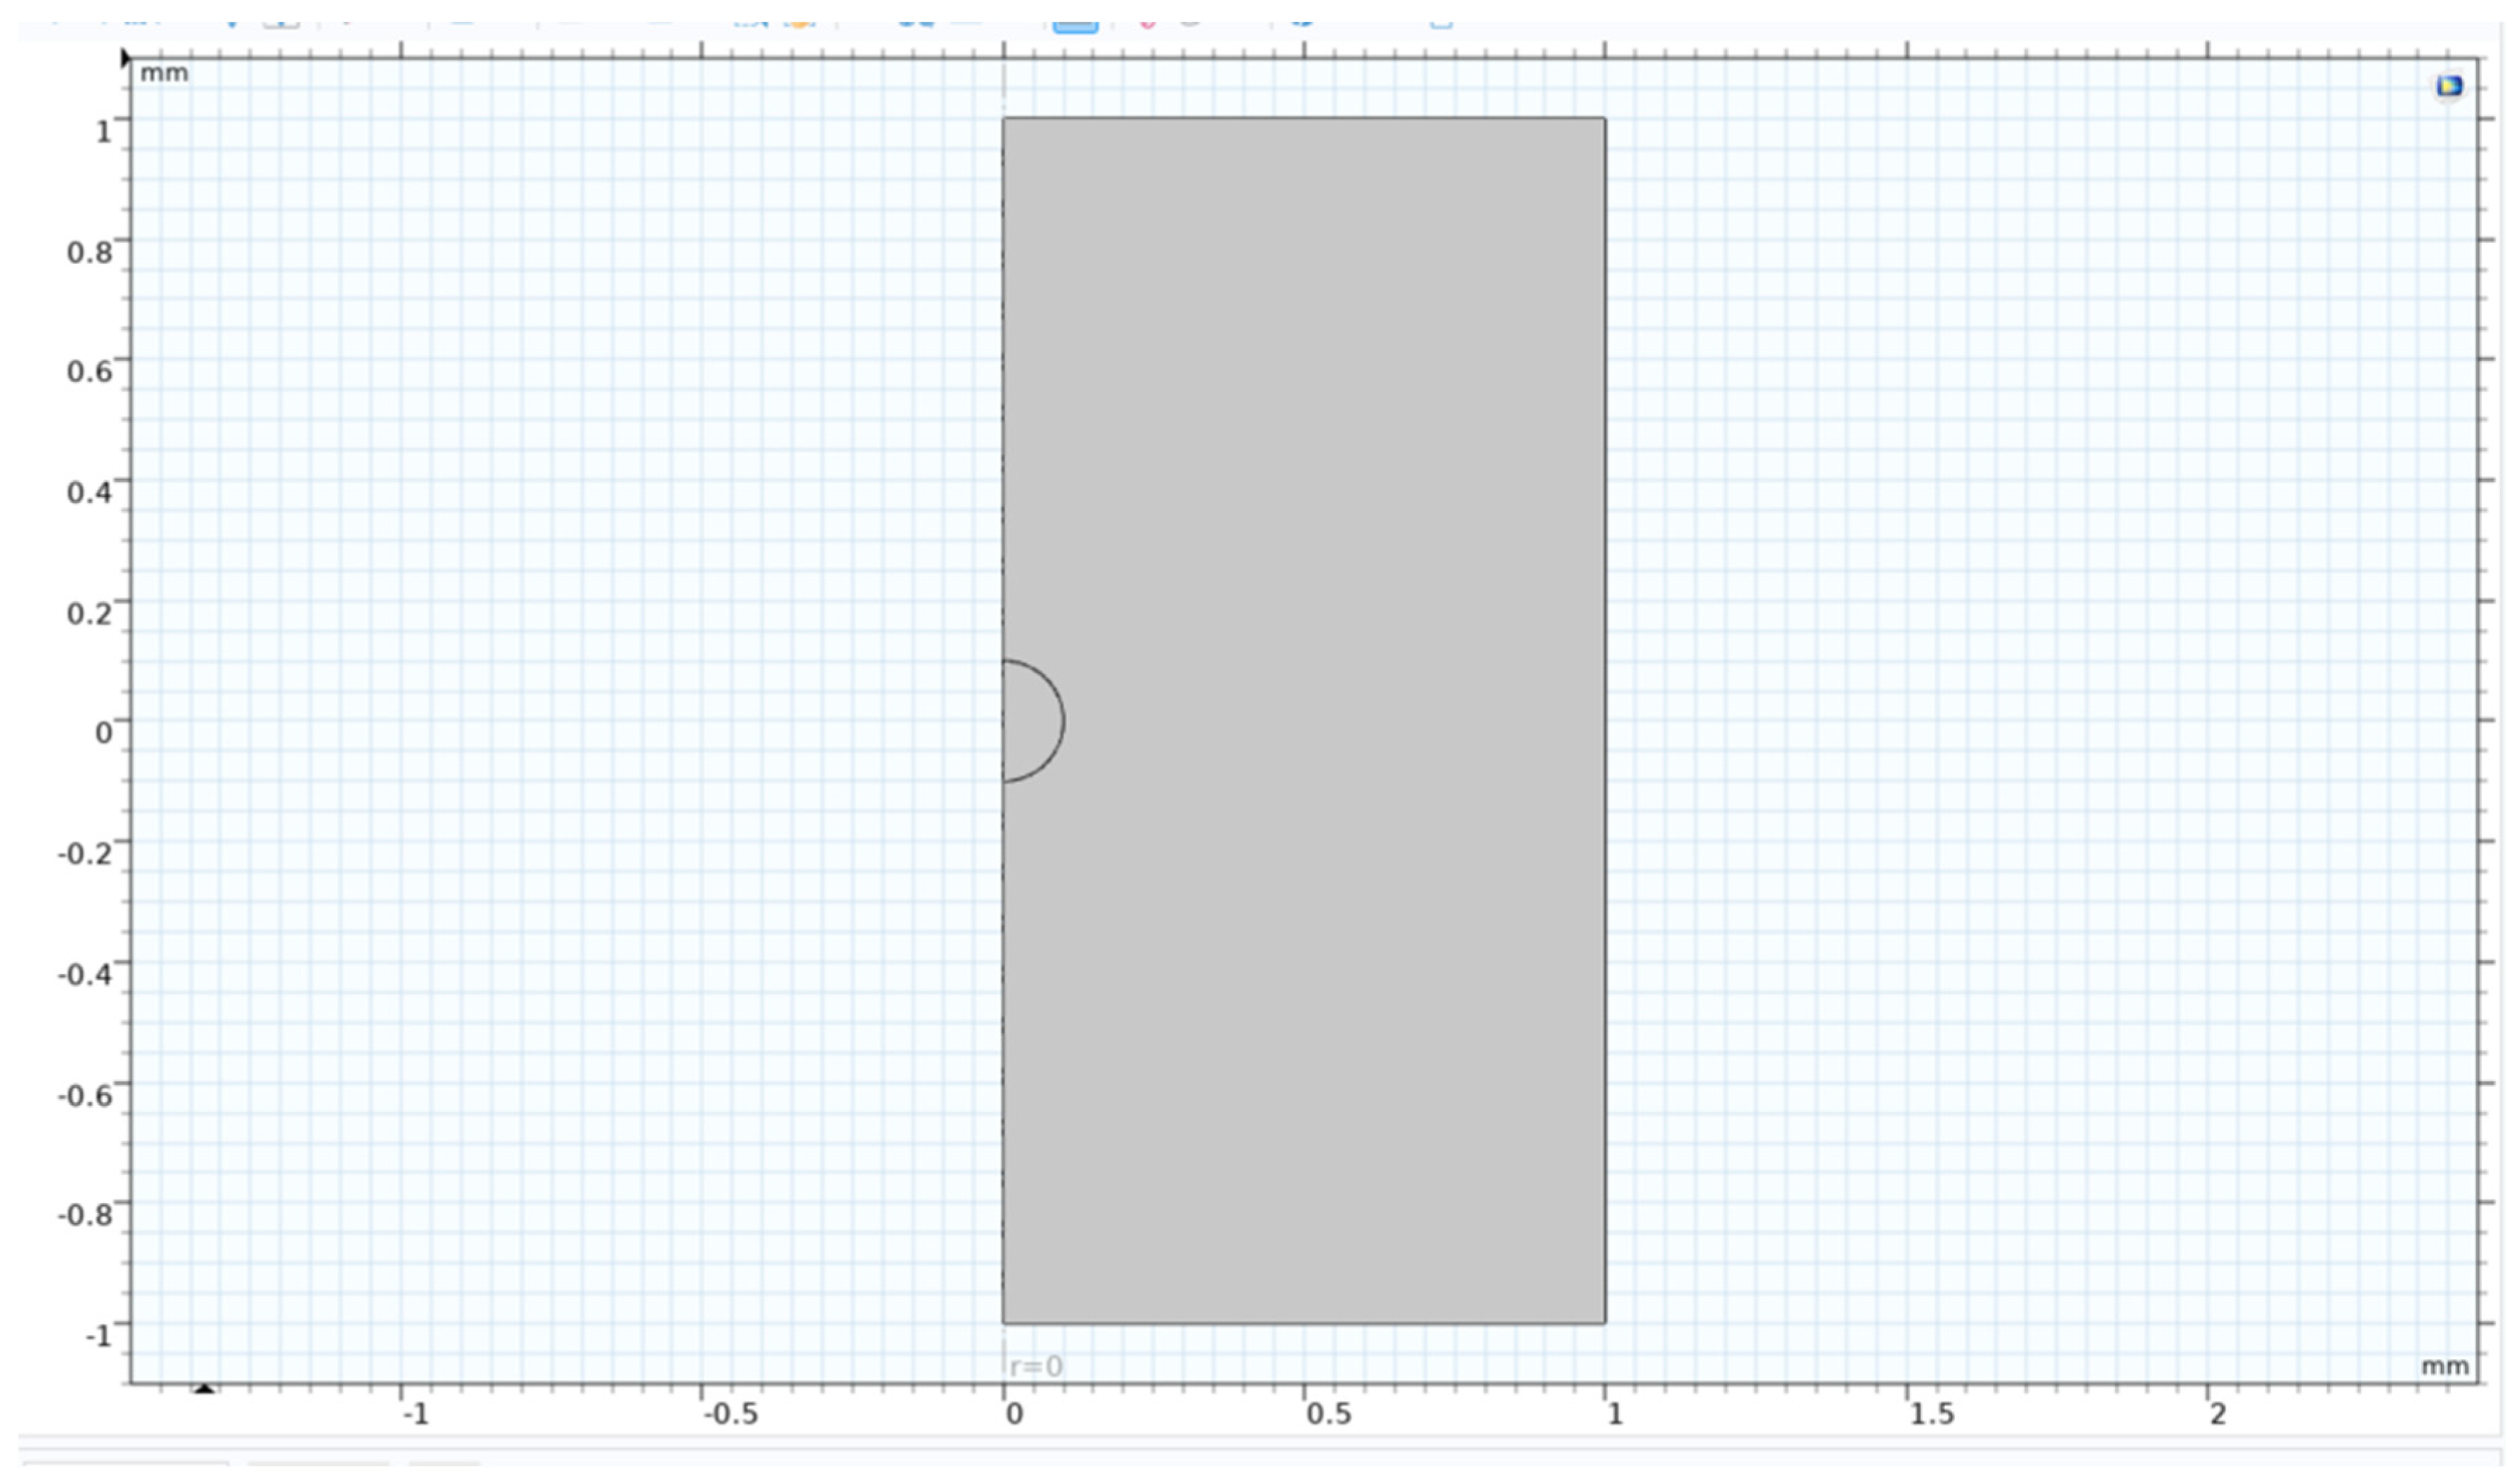Image resolution: width=2519 pixels, height=1484 pixels.
Task: Click black triangle marker on horizontal ruler
Action: pyautogui.click(x=204, y=1389)
